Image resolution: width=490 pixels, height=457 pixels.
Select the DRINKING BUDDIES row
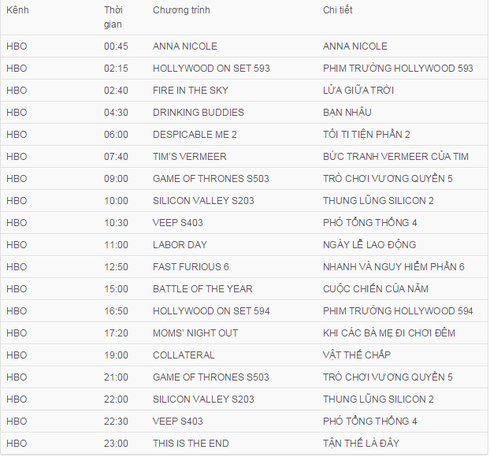click(244, 112)
